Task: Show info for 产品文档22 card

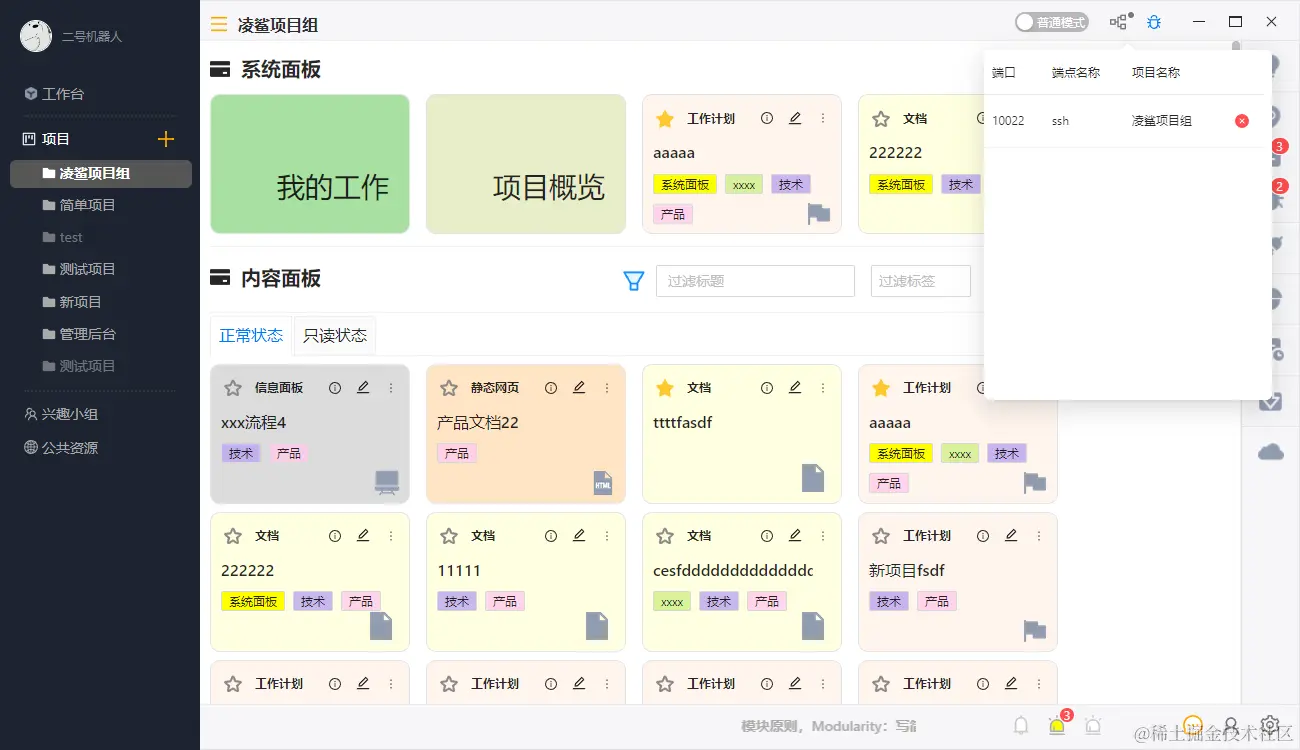Action: pyautogui.click(x=551, y=388)
